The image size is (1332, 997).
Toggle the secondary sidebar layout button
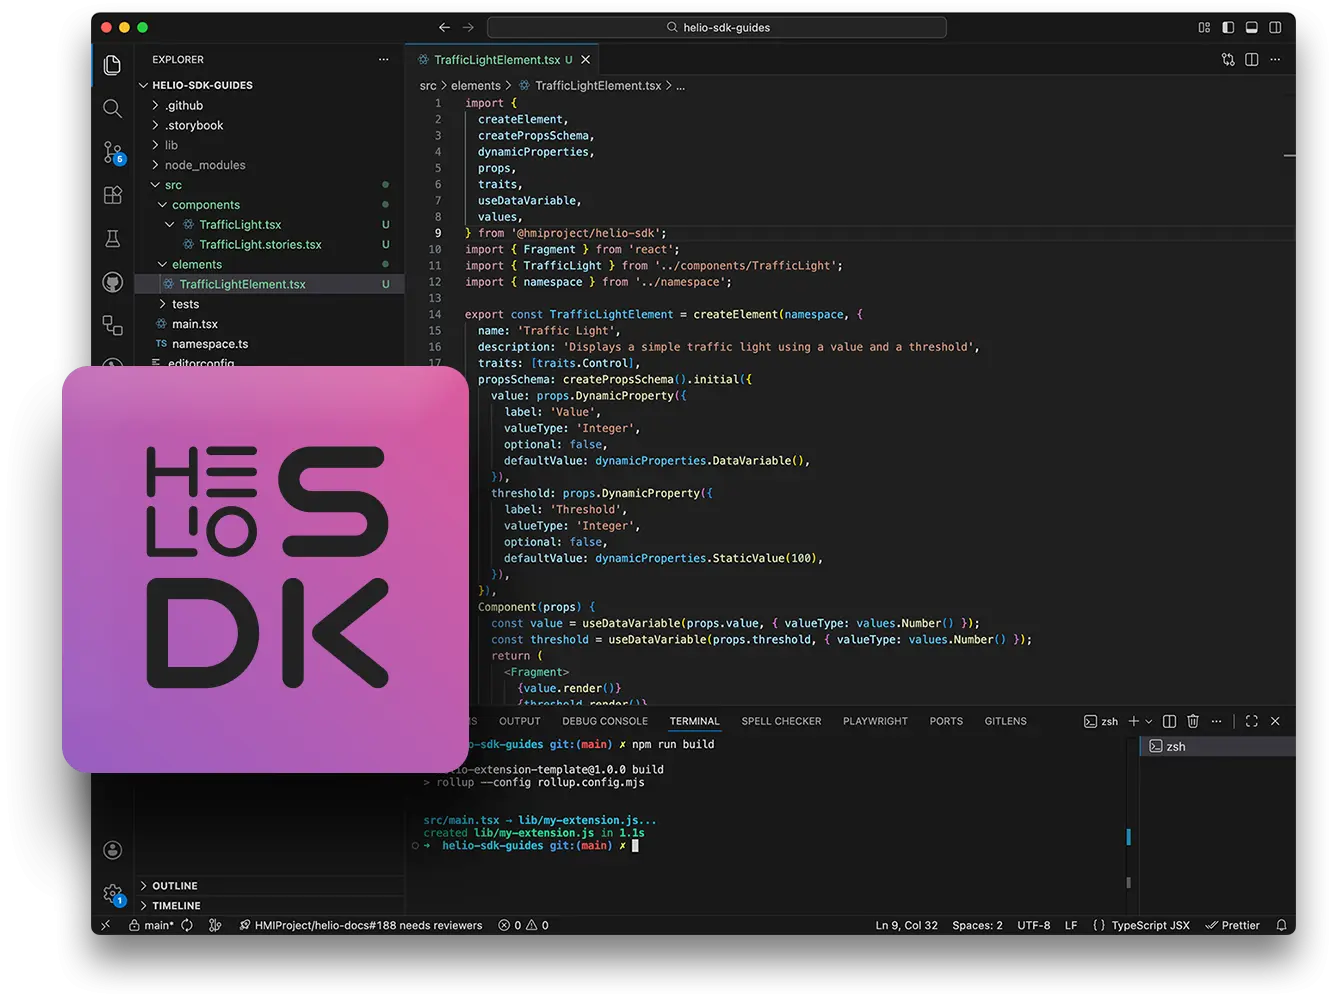click(x=1275, y=28)
